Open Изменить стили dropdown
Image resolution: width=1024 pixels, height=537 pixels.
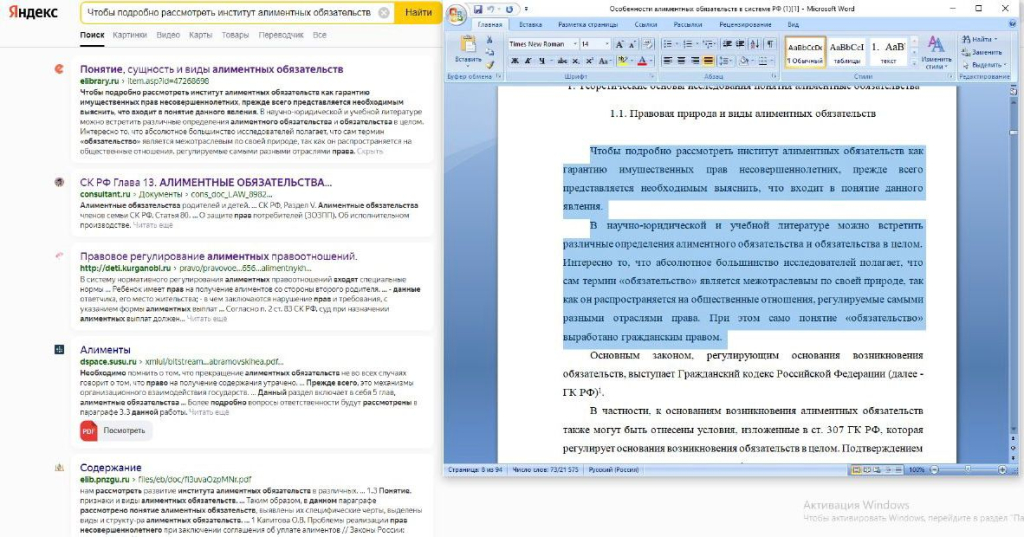(936, 53)
